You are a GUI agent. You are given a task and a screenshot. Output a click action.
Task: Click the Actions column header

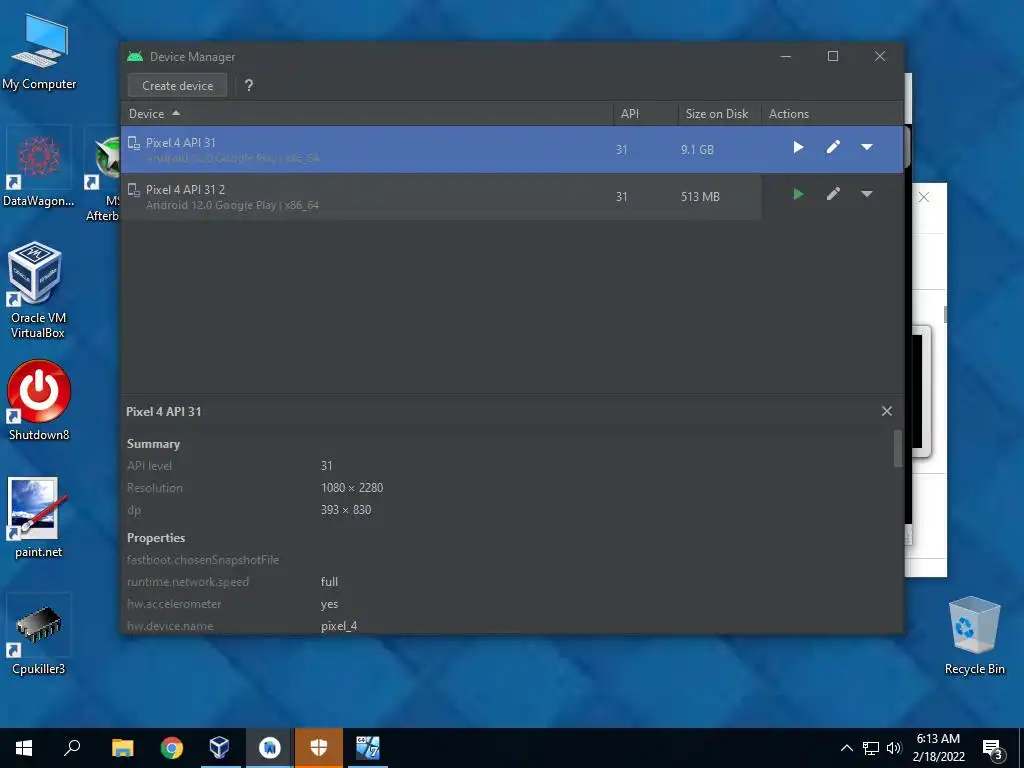click(832, 114)
